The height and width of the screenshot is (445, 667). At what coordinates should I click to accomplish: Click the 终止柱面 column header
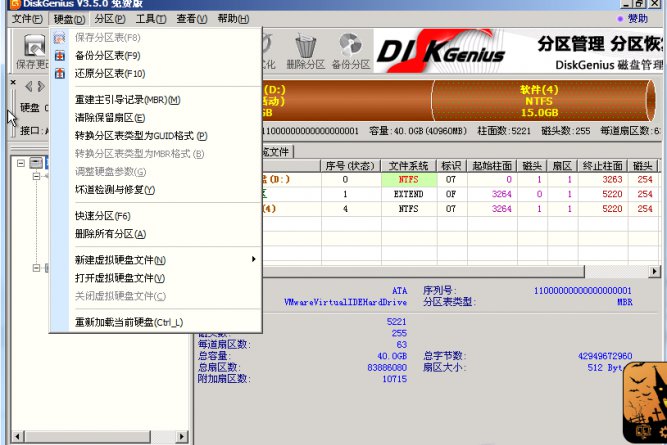tap(602, 165)
